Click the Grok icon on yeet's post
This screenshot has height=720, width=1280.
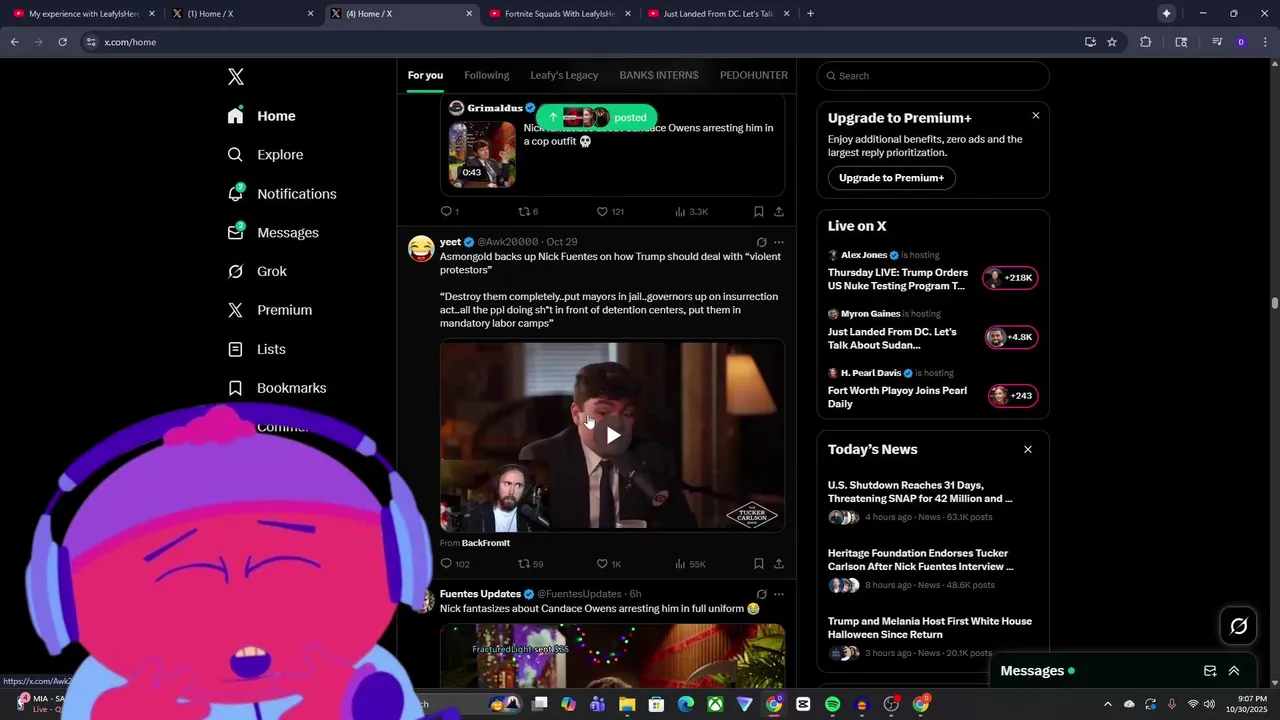(761, 242)
